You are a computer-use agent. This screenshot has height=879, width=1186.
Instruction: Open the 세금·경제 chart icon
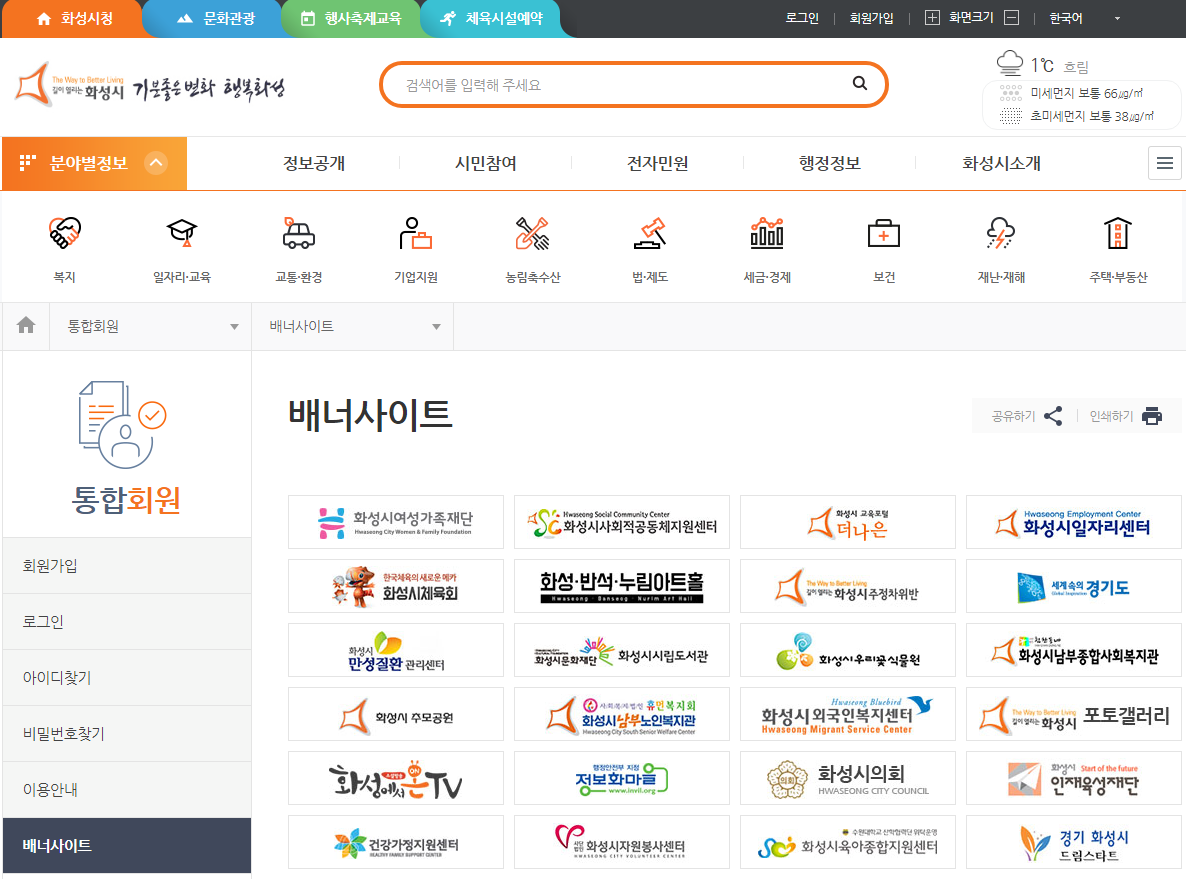click(x=767, y=233)
